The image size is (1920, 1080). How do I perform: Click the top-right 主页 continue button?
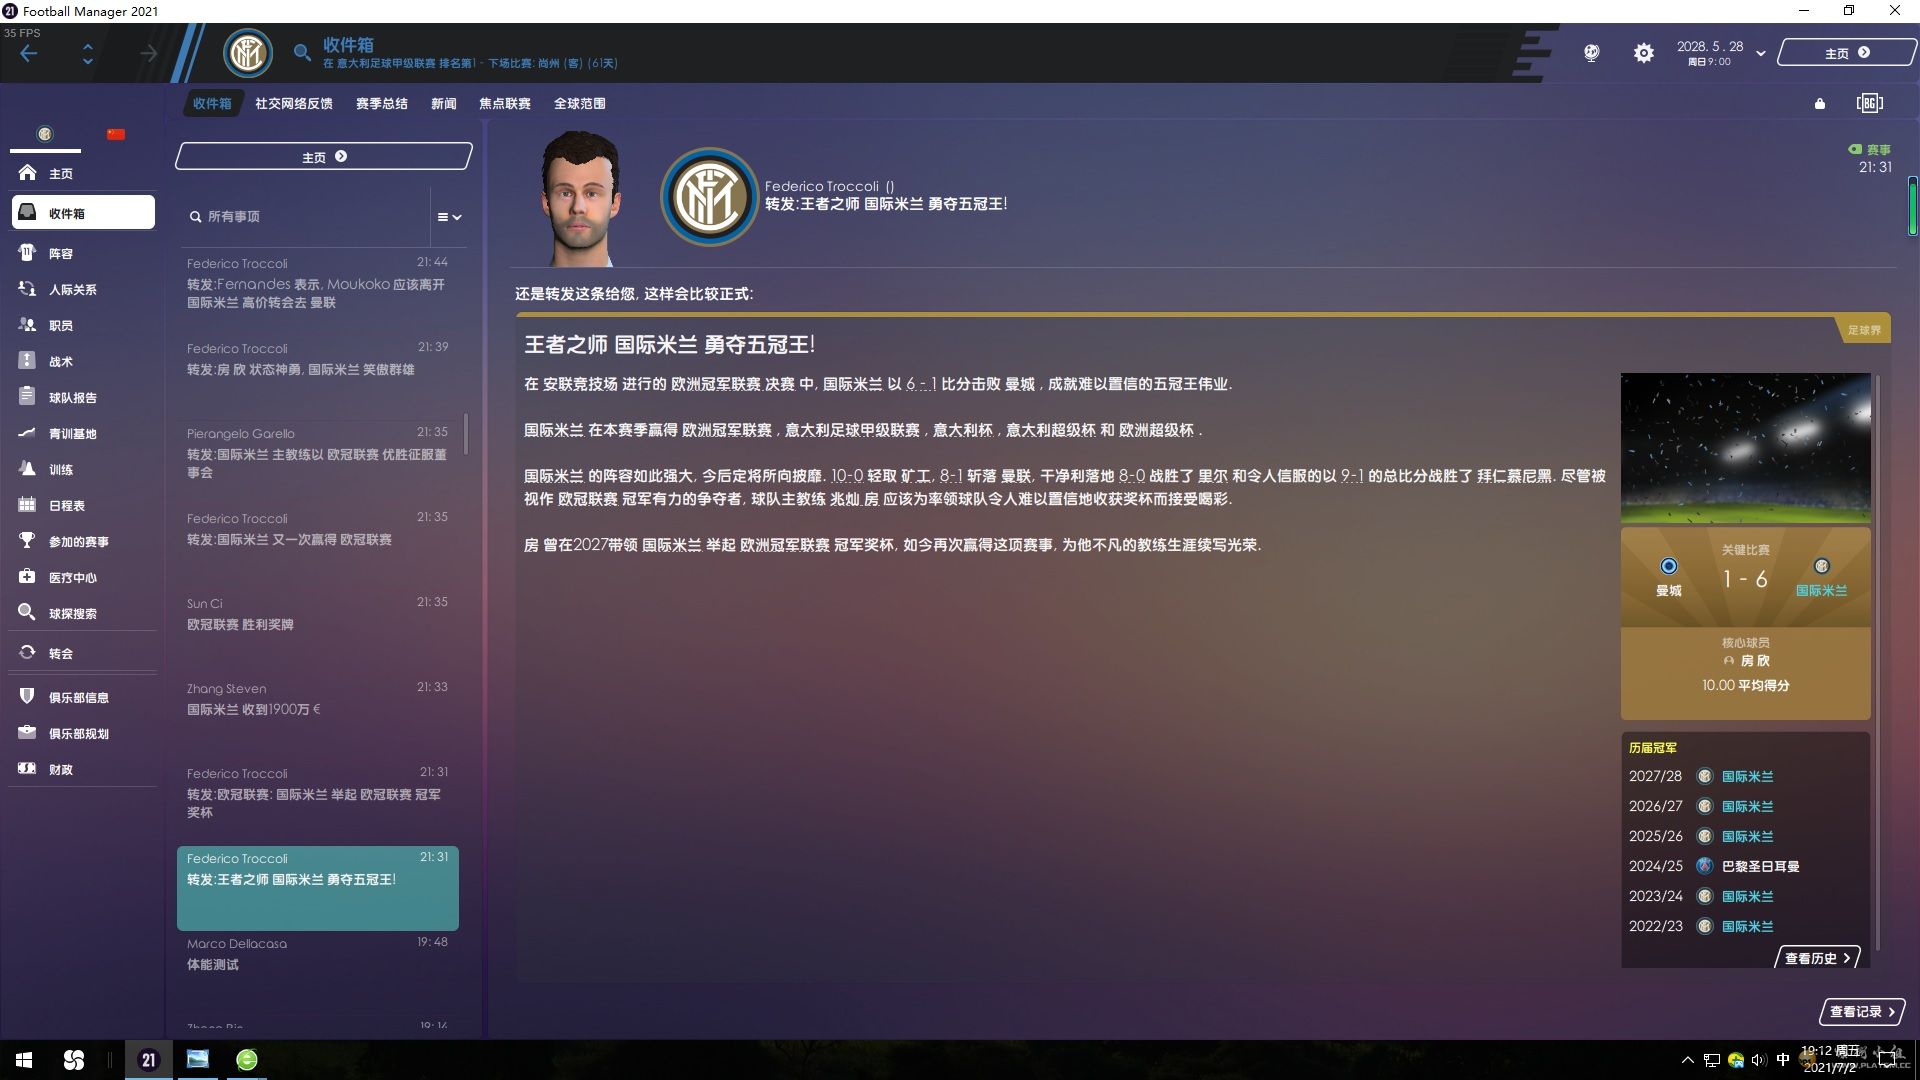tap(1846, 53)
